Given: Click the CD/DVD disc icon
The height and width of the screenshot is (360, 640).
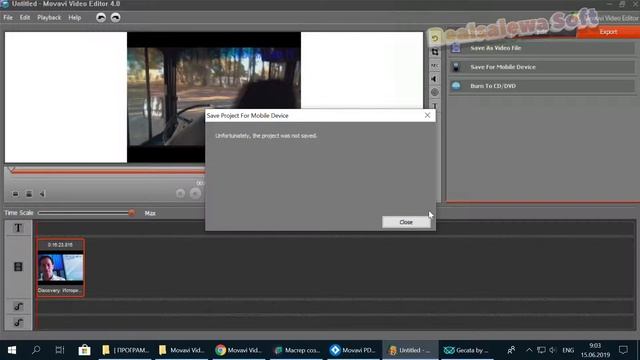Looking at the screenshot, I should [456, 86].
